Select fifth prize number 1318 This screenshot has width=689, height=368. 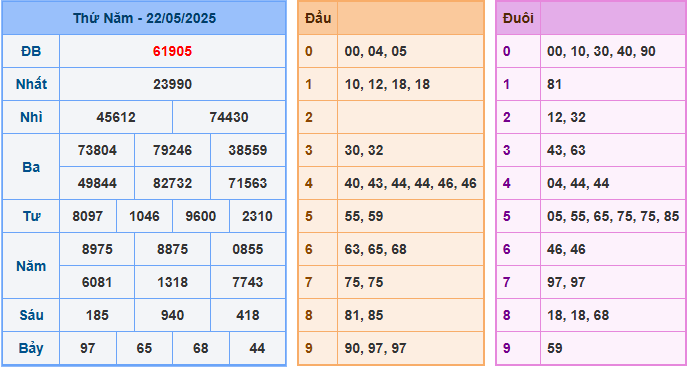coord(172,282)
